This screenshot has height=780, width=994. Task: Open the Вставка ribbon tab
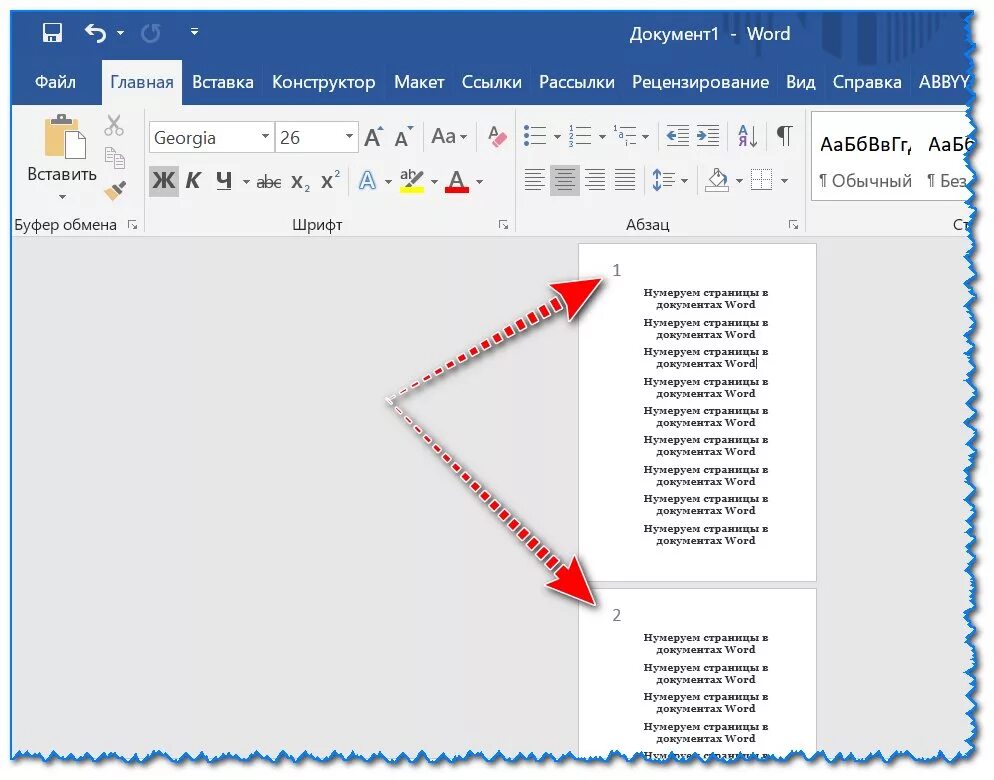[223, 82]
